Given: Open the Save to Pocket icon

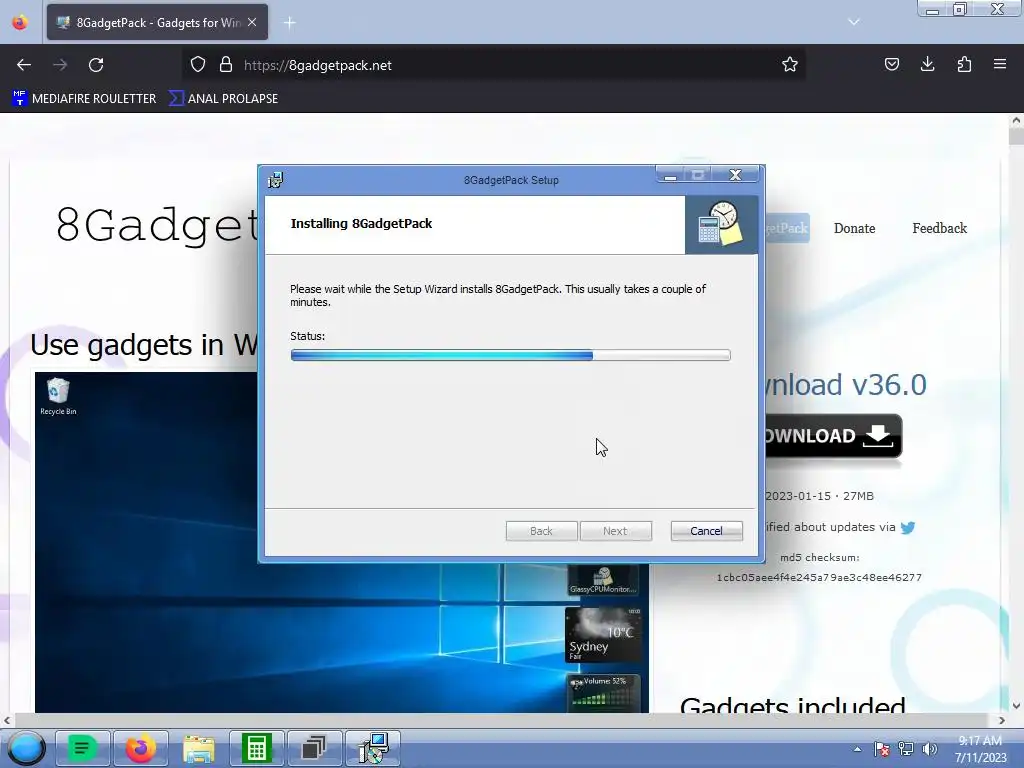Looking at the screenshot, I should pyautogui.click(x=891, y=64).
